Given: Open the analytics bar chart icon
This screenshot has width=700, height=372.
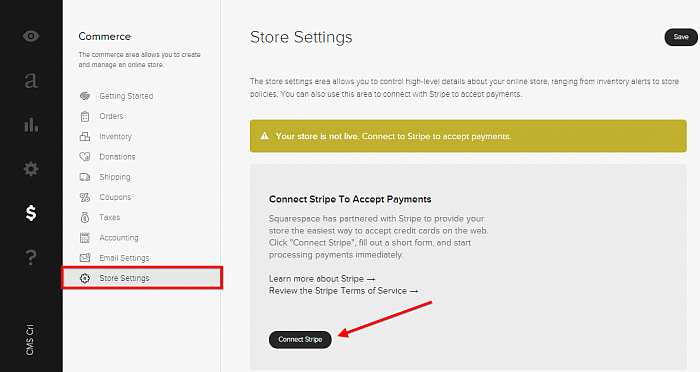Looking at the screenshot, I should click(31, 124).
